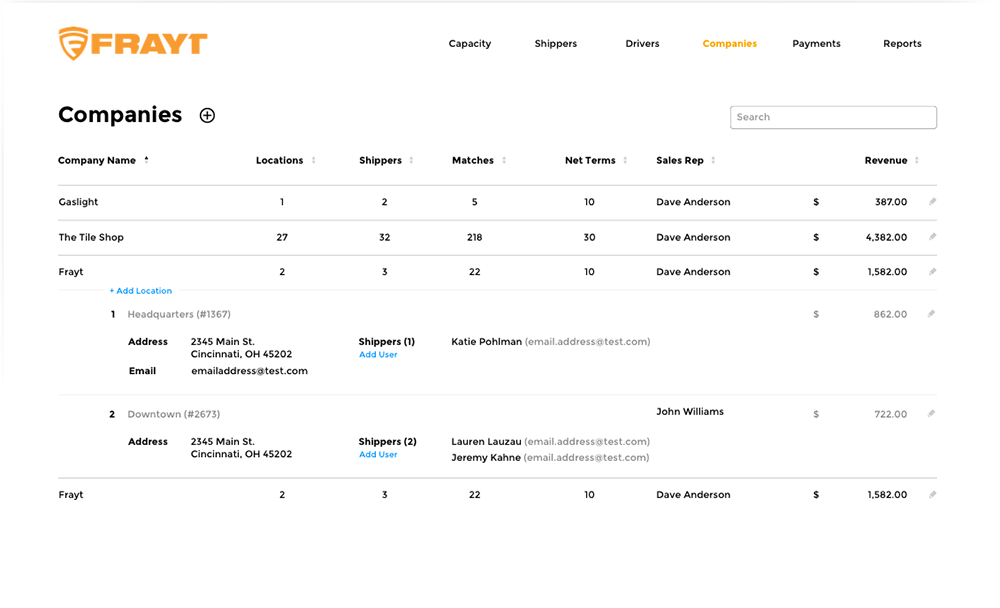
Task: Edit The Tile Shop row pencil icon
Action: 932,237
